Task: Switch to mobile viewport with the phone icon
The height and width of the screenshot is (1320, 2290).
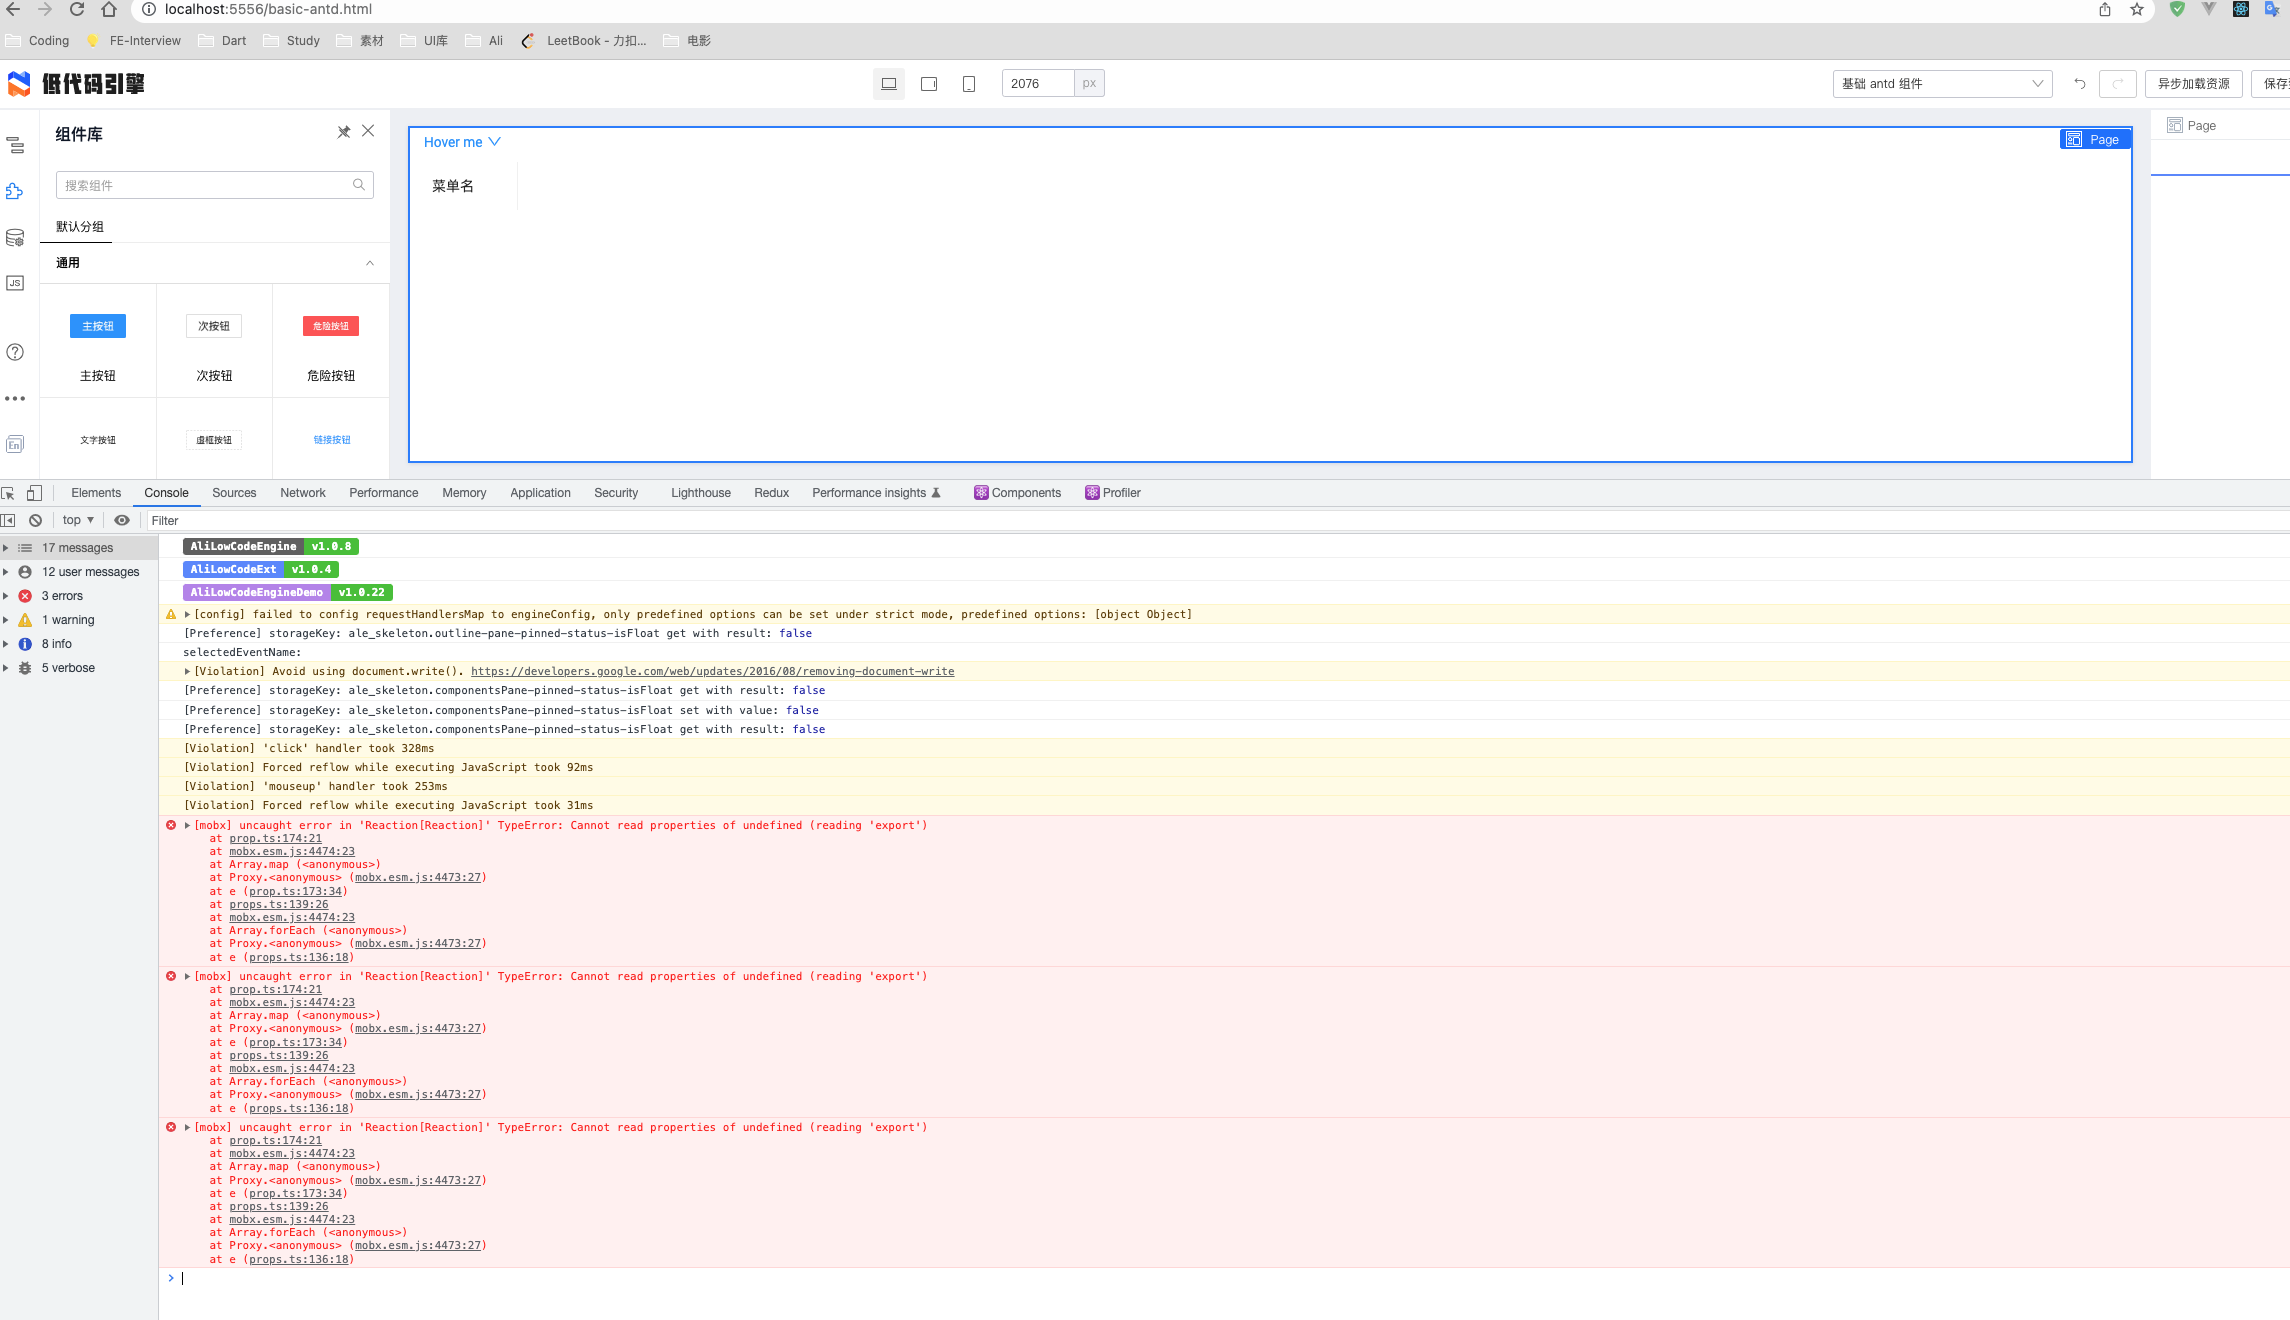Action: 967,83
